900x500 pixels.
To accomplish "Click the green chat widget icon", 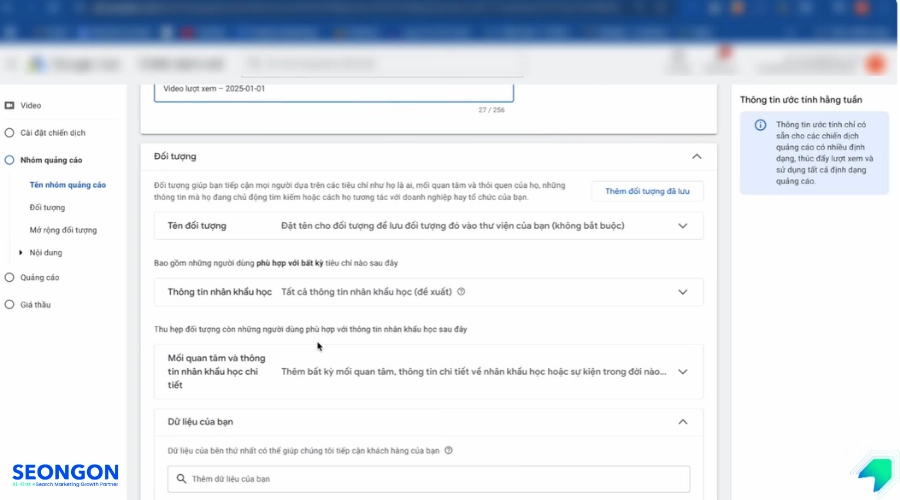I will [875, 474].
